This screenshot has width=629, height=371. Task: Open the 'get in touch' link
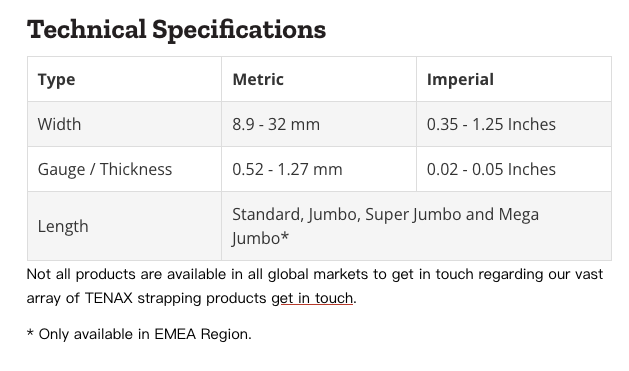click(312, 298)
